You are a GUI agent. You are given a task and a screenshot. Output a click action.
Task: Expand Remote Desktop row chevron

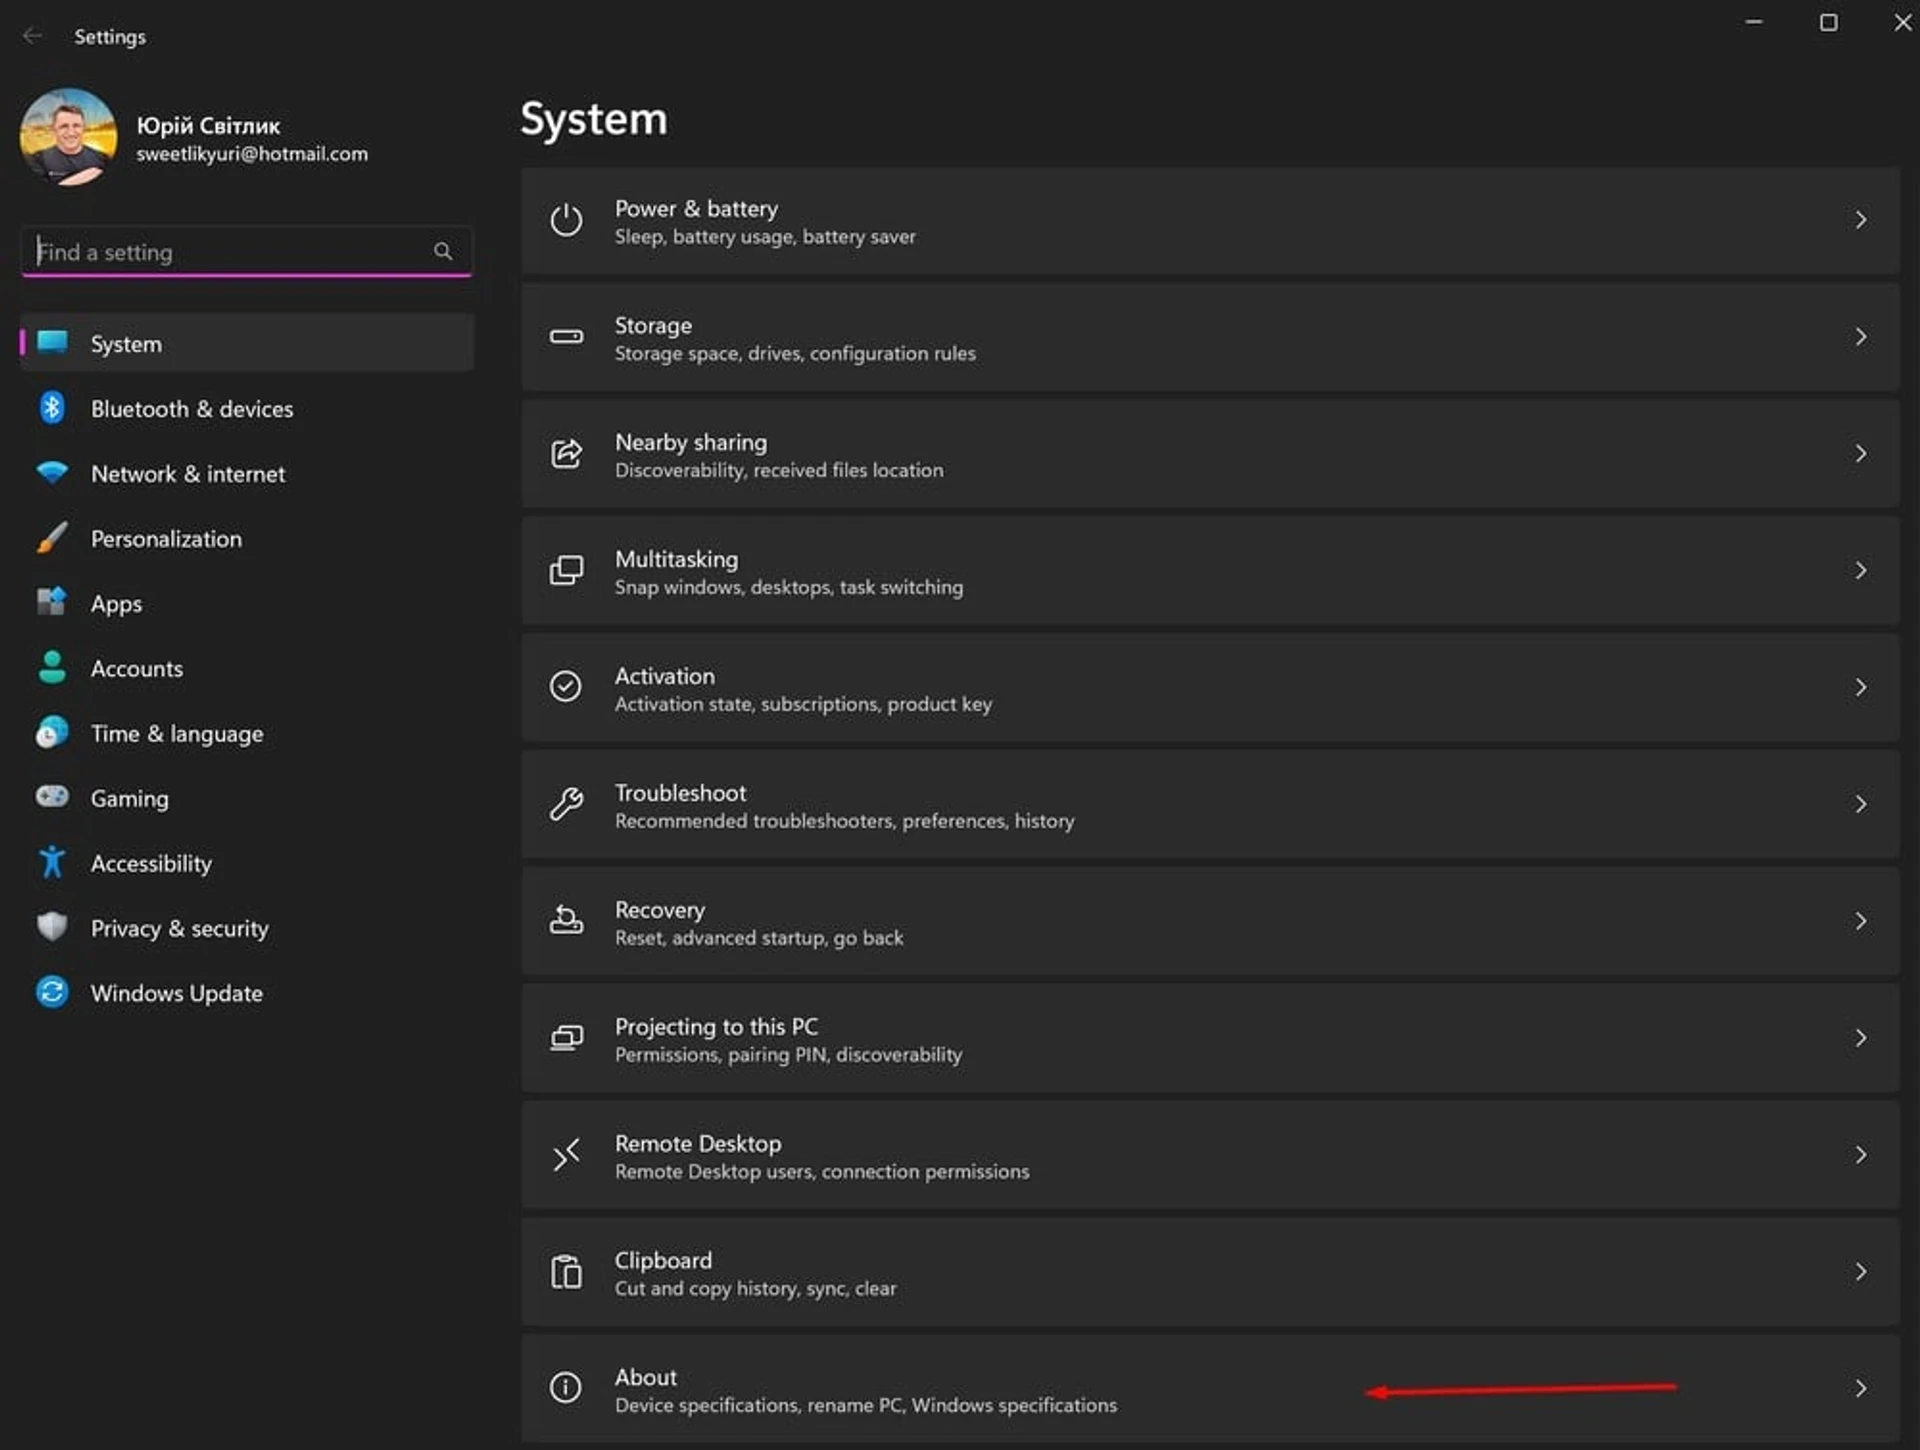pos(1860,1155)
